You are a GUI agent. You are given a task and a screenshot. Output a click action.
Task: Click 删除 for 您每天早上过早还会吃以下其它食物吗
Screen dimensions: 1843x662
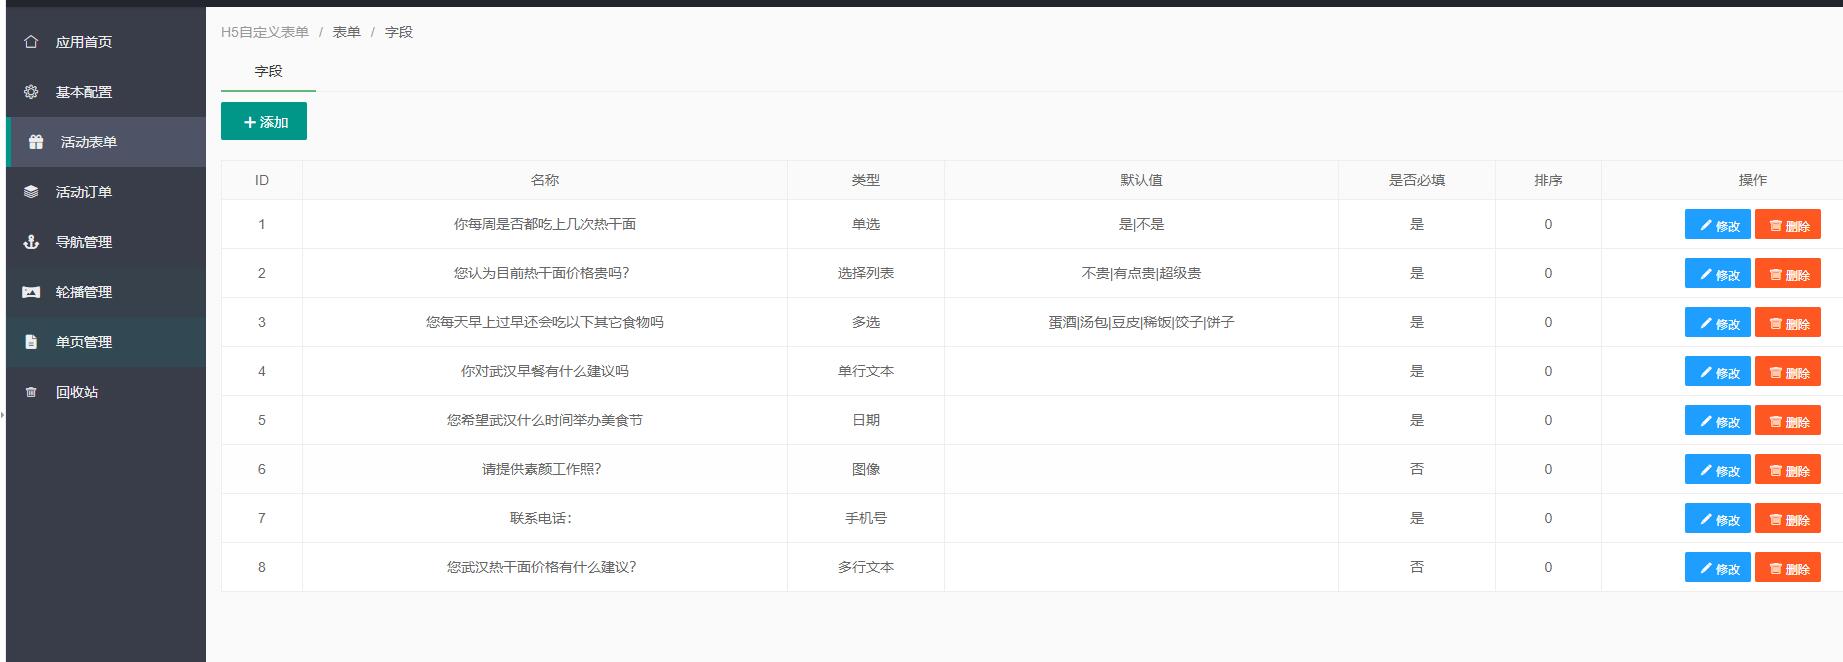click(1788, 323)
